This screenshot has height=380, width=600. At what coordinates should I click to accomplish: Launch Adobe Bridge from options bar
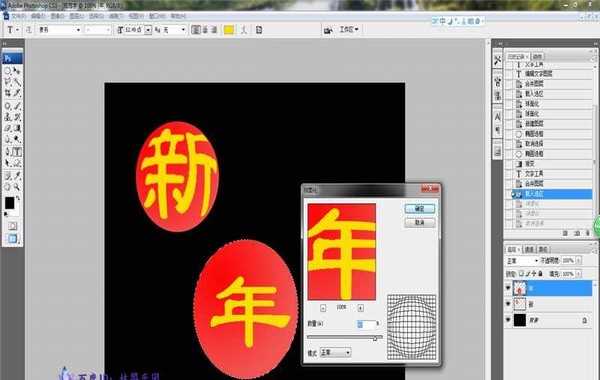(x=328, y=30)
